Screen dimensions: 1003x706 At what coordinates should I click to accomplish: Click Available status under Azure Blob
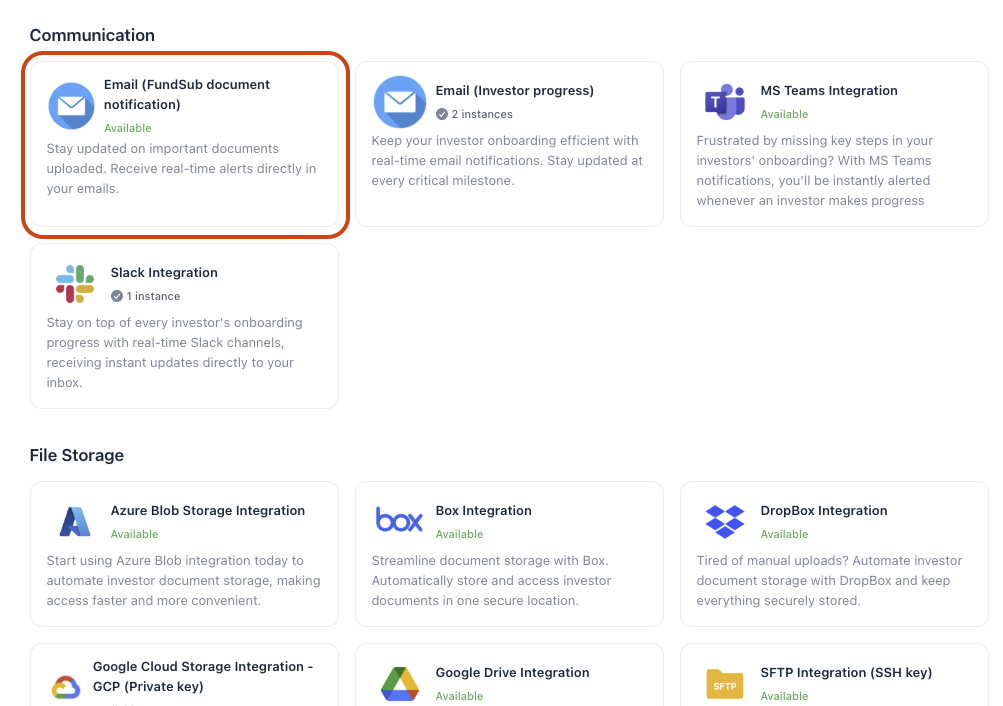click(x=134, y=534)
